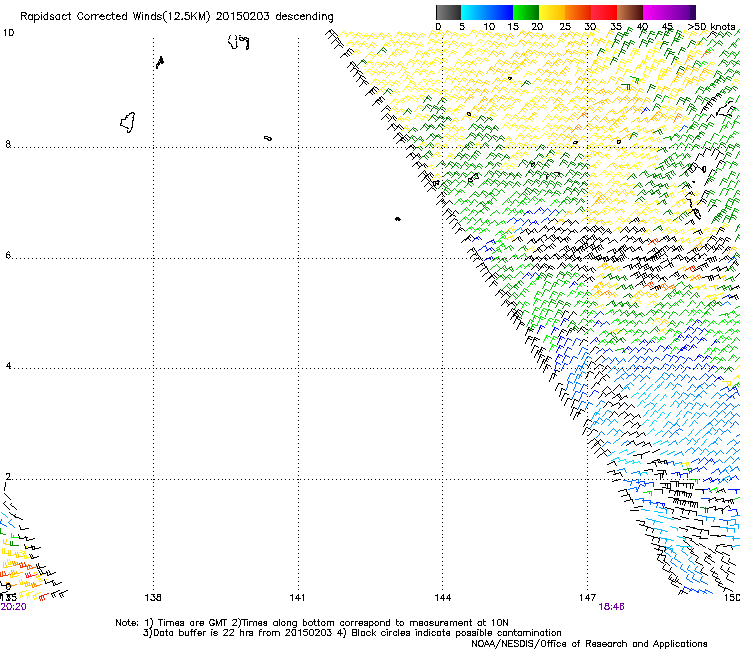Click the 'NOAA/NESDIS/Office of Research and Applications' credit
The width and height of the screenshot is (740, 650).
(589, 644)
